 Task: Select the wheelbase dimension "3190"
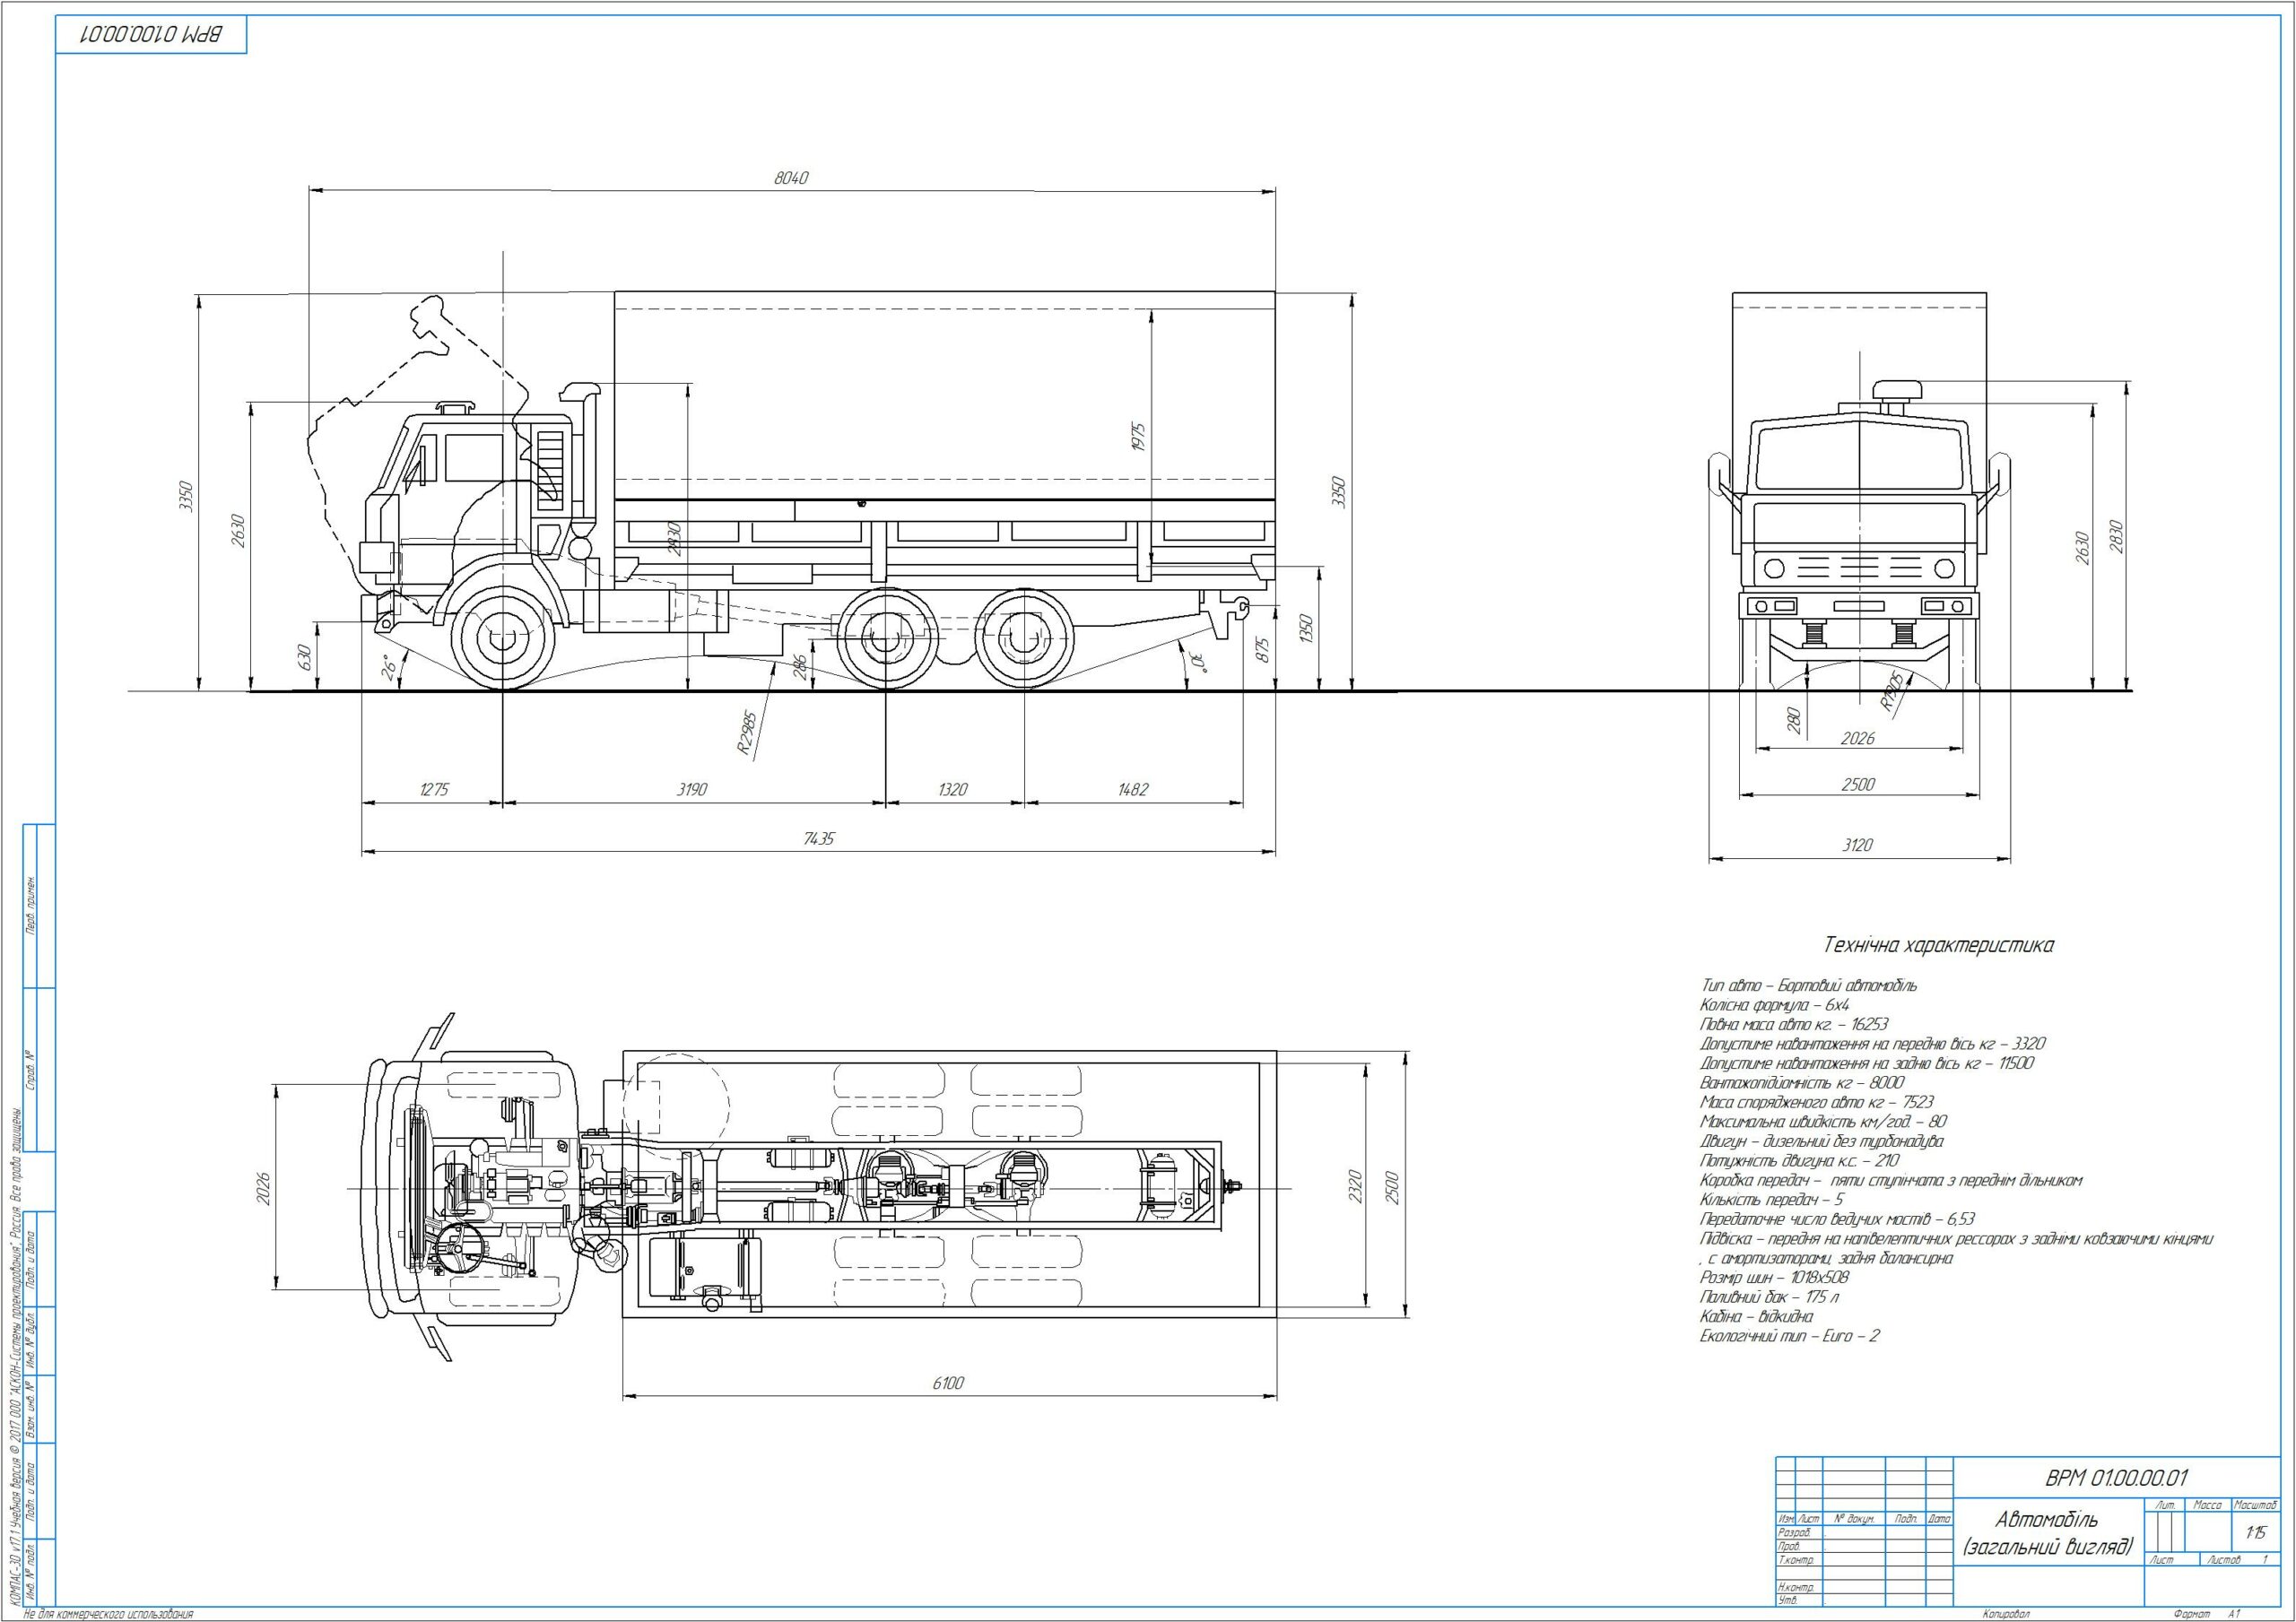point(692,790)
